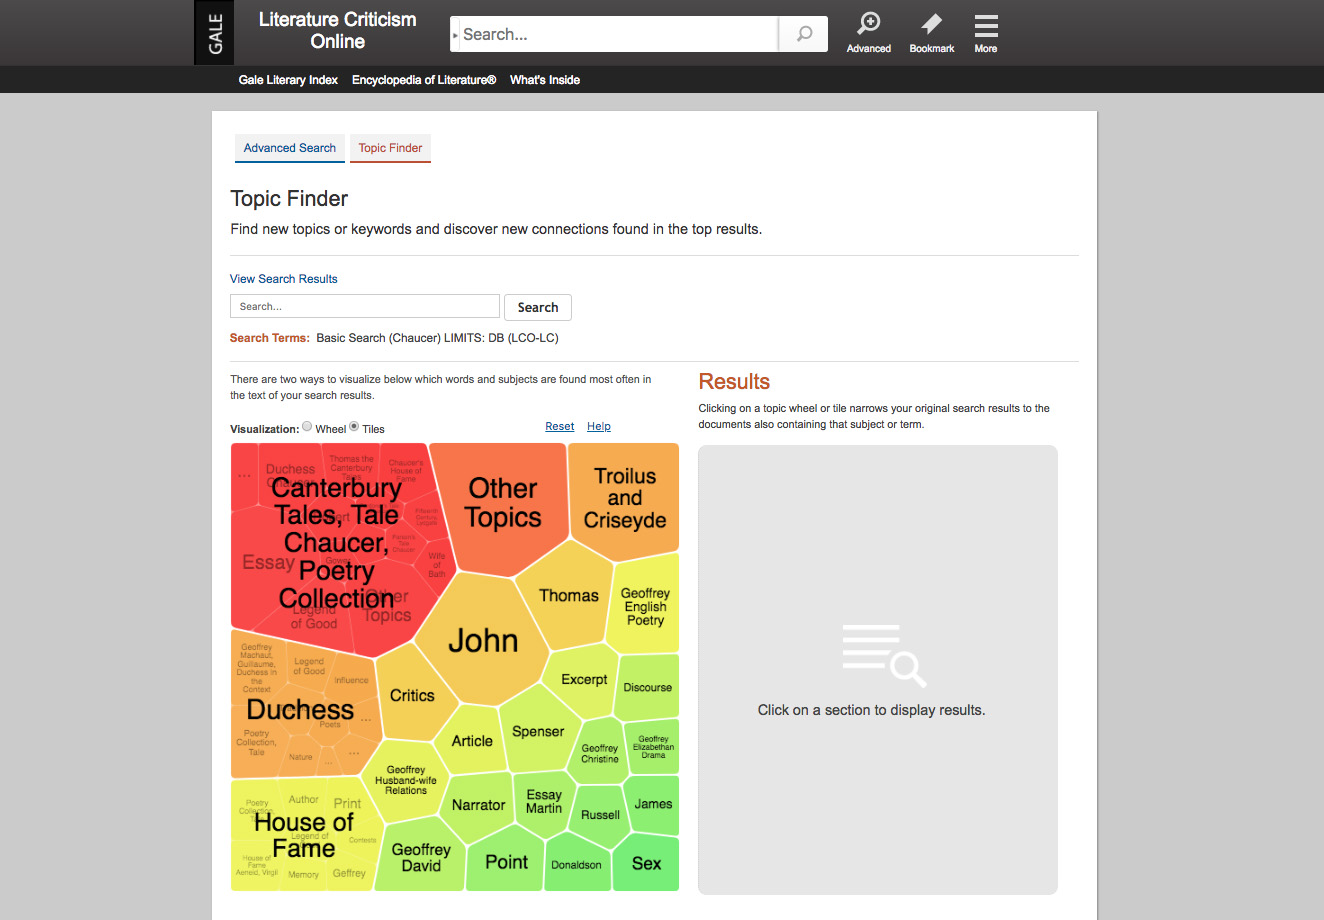
Task: Select the Spenser tile
Action: (x=538, y=731)
